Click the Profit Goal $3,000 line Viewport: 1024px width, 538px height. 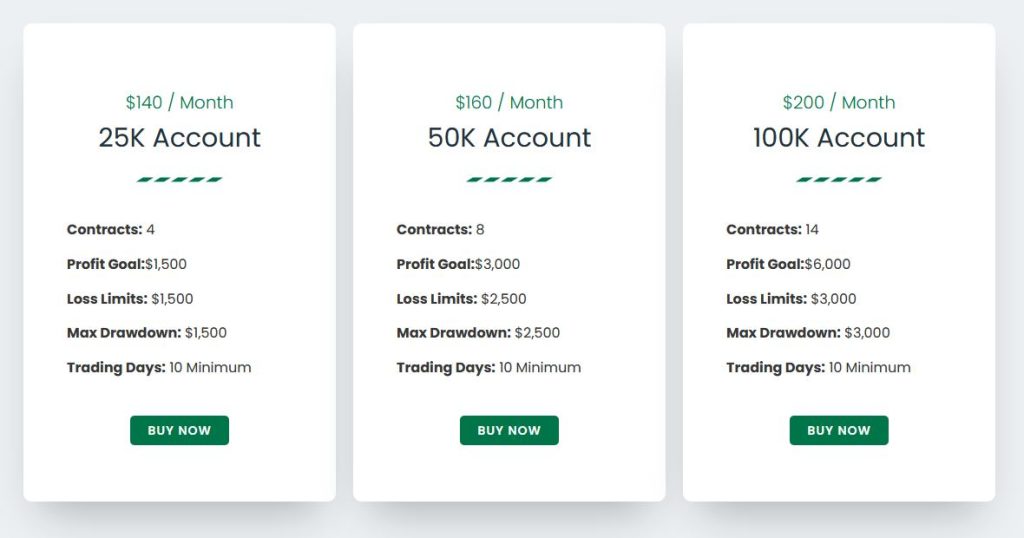[x=458, y=264]
